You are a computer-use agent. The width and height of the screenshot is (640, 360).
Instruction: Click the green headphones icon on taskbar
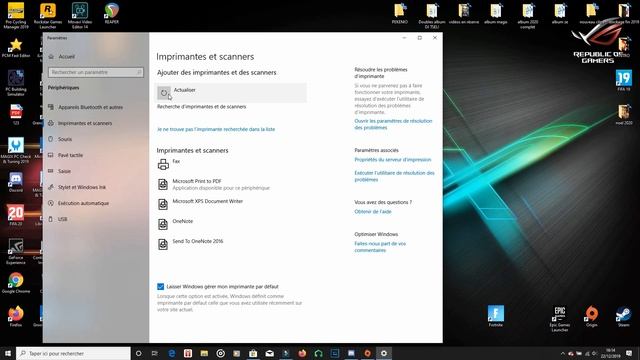point(318,353)
